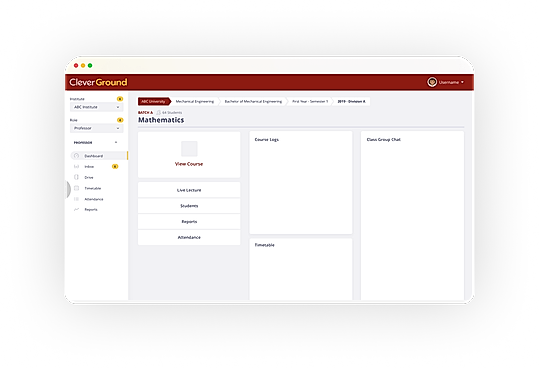The height and width of the screenshot is (368, 539).
Task: Click the user avatar icon in the header
Action: pyautogui.click(x=432, y=82)
